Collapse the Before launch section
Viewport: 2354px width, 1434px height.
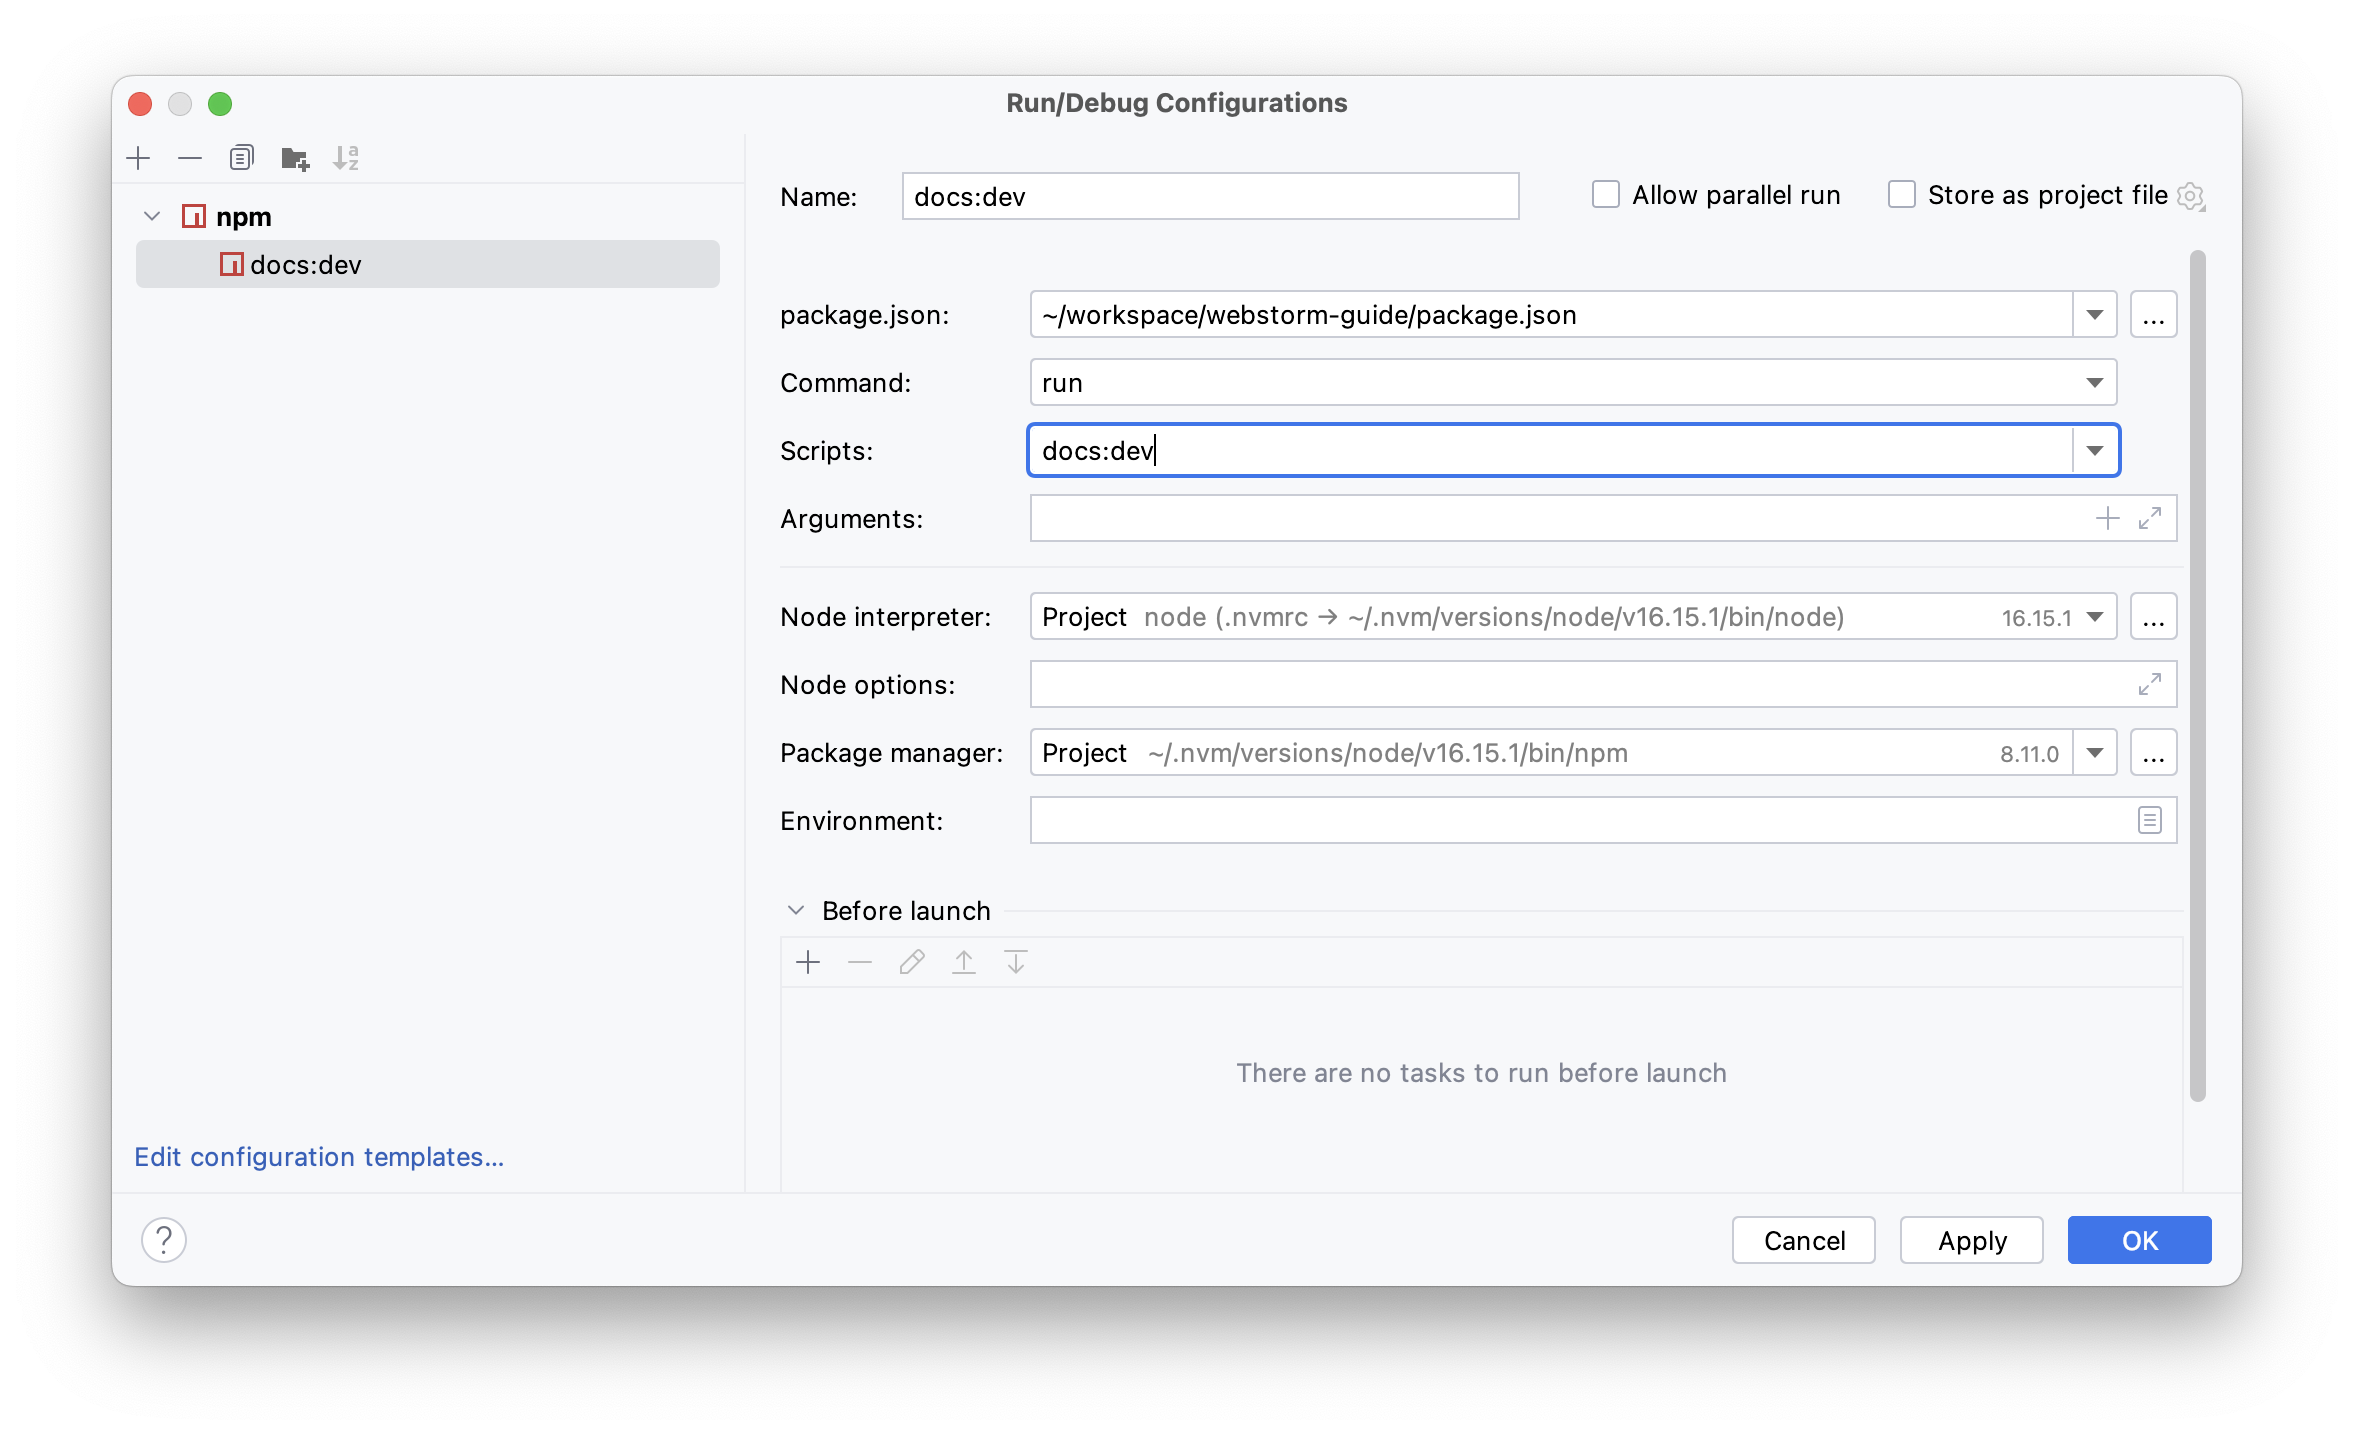[796, 910]
